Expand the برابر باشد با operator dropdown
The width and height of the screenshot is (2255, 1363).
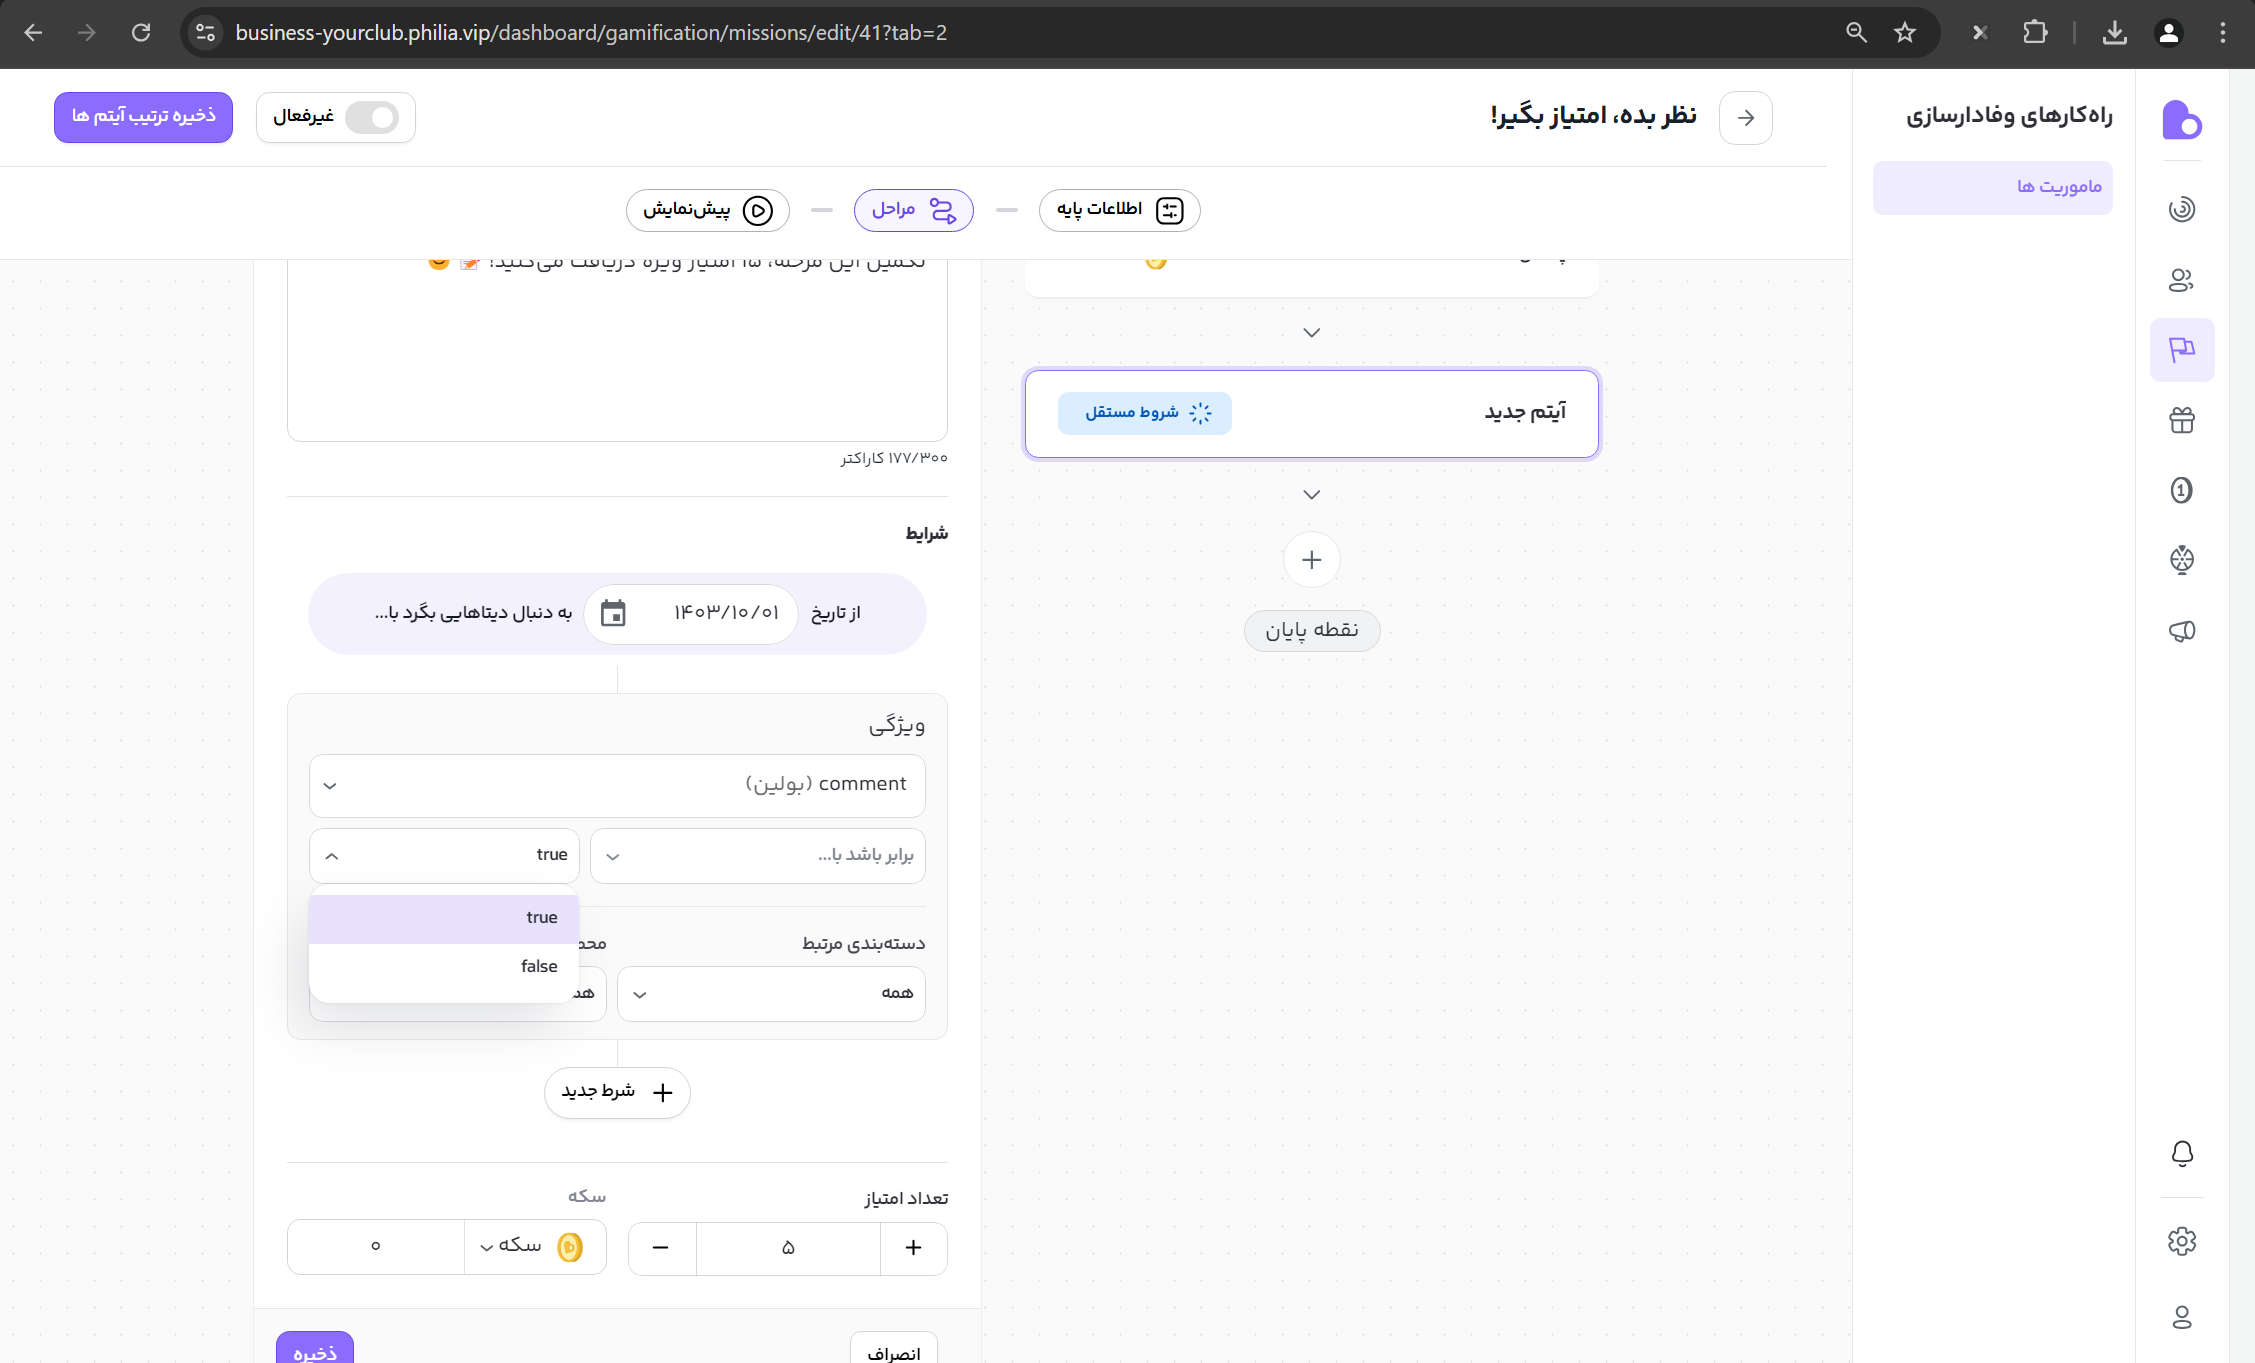coord(757,856)
